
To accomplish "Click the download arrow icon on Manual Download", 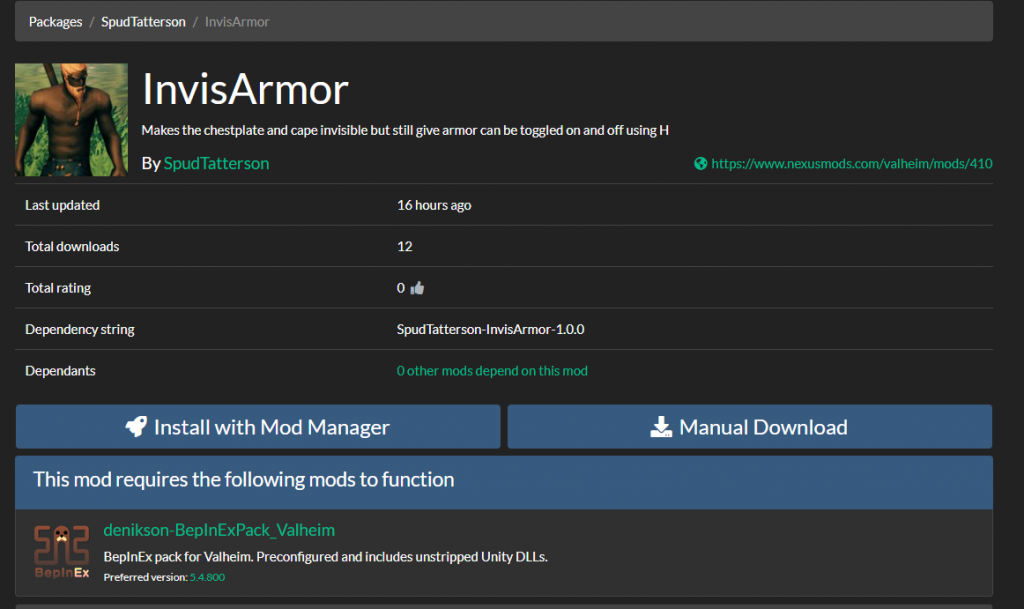I will coord(661,427).
